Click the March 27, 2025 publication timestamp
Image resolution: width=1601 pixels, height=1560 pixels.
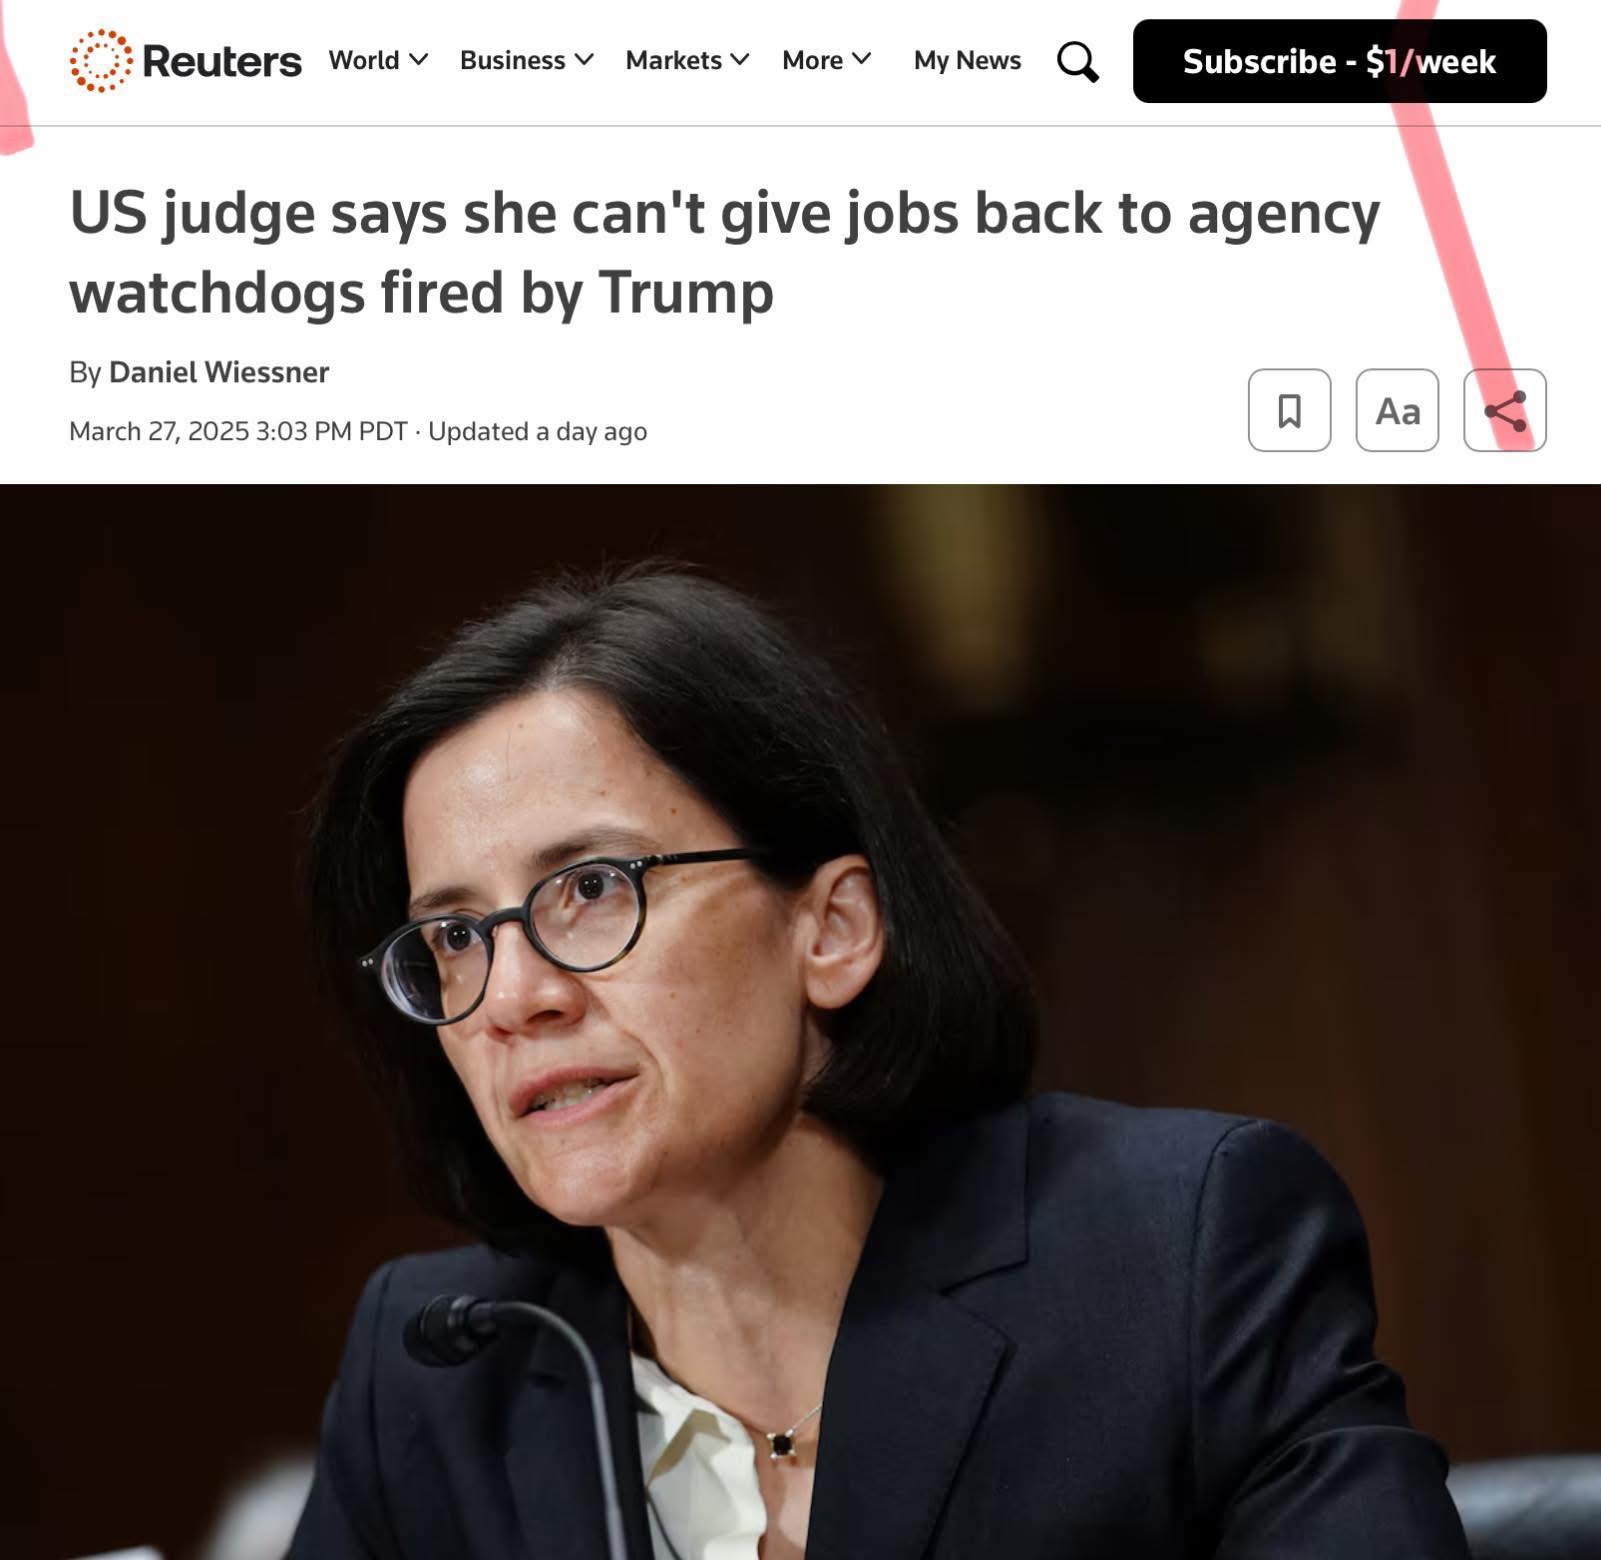238,432
